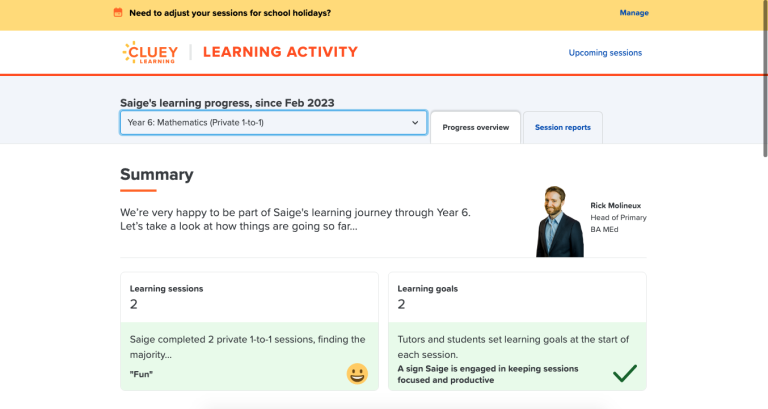Click the LEARNING ACTIVITY page title
The image size is (768, 409).
[x=280, y=52]
